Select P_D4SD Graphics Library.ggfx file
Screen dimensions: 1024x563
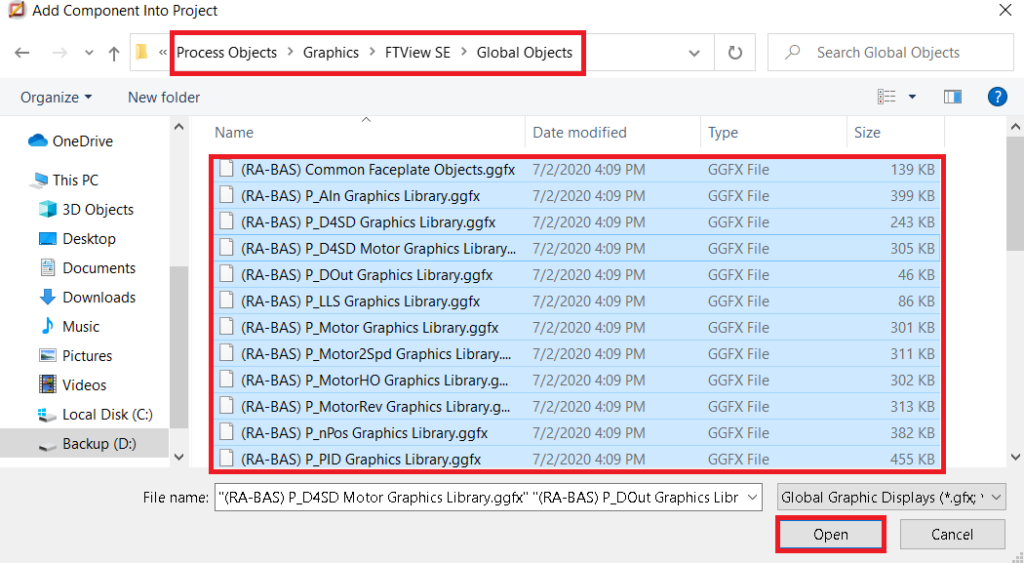point(577,222)
